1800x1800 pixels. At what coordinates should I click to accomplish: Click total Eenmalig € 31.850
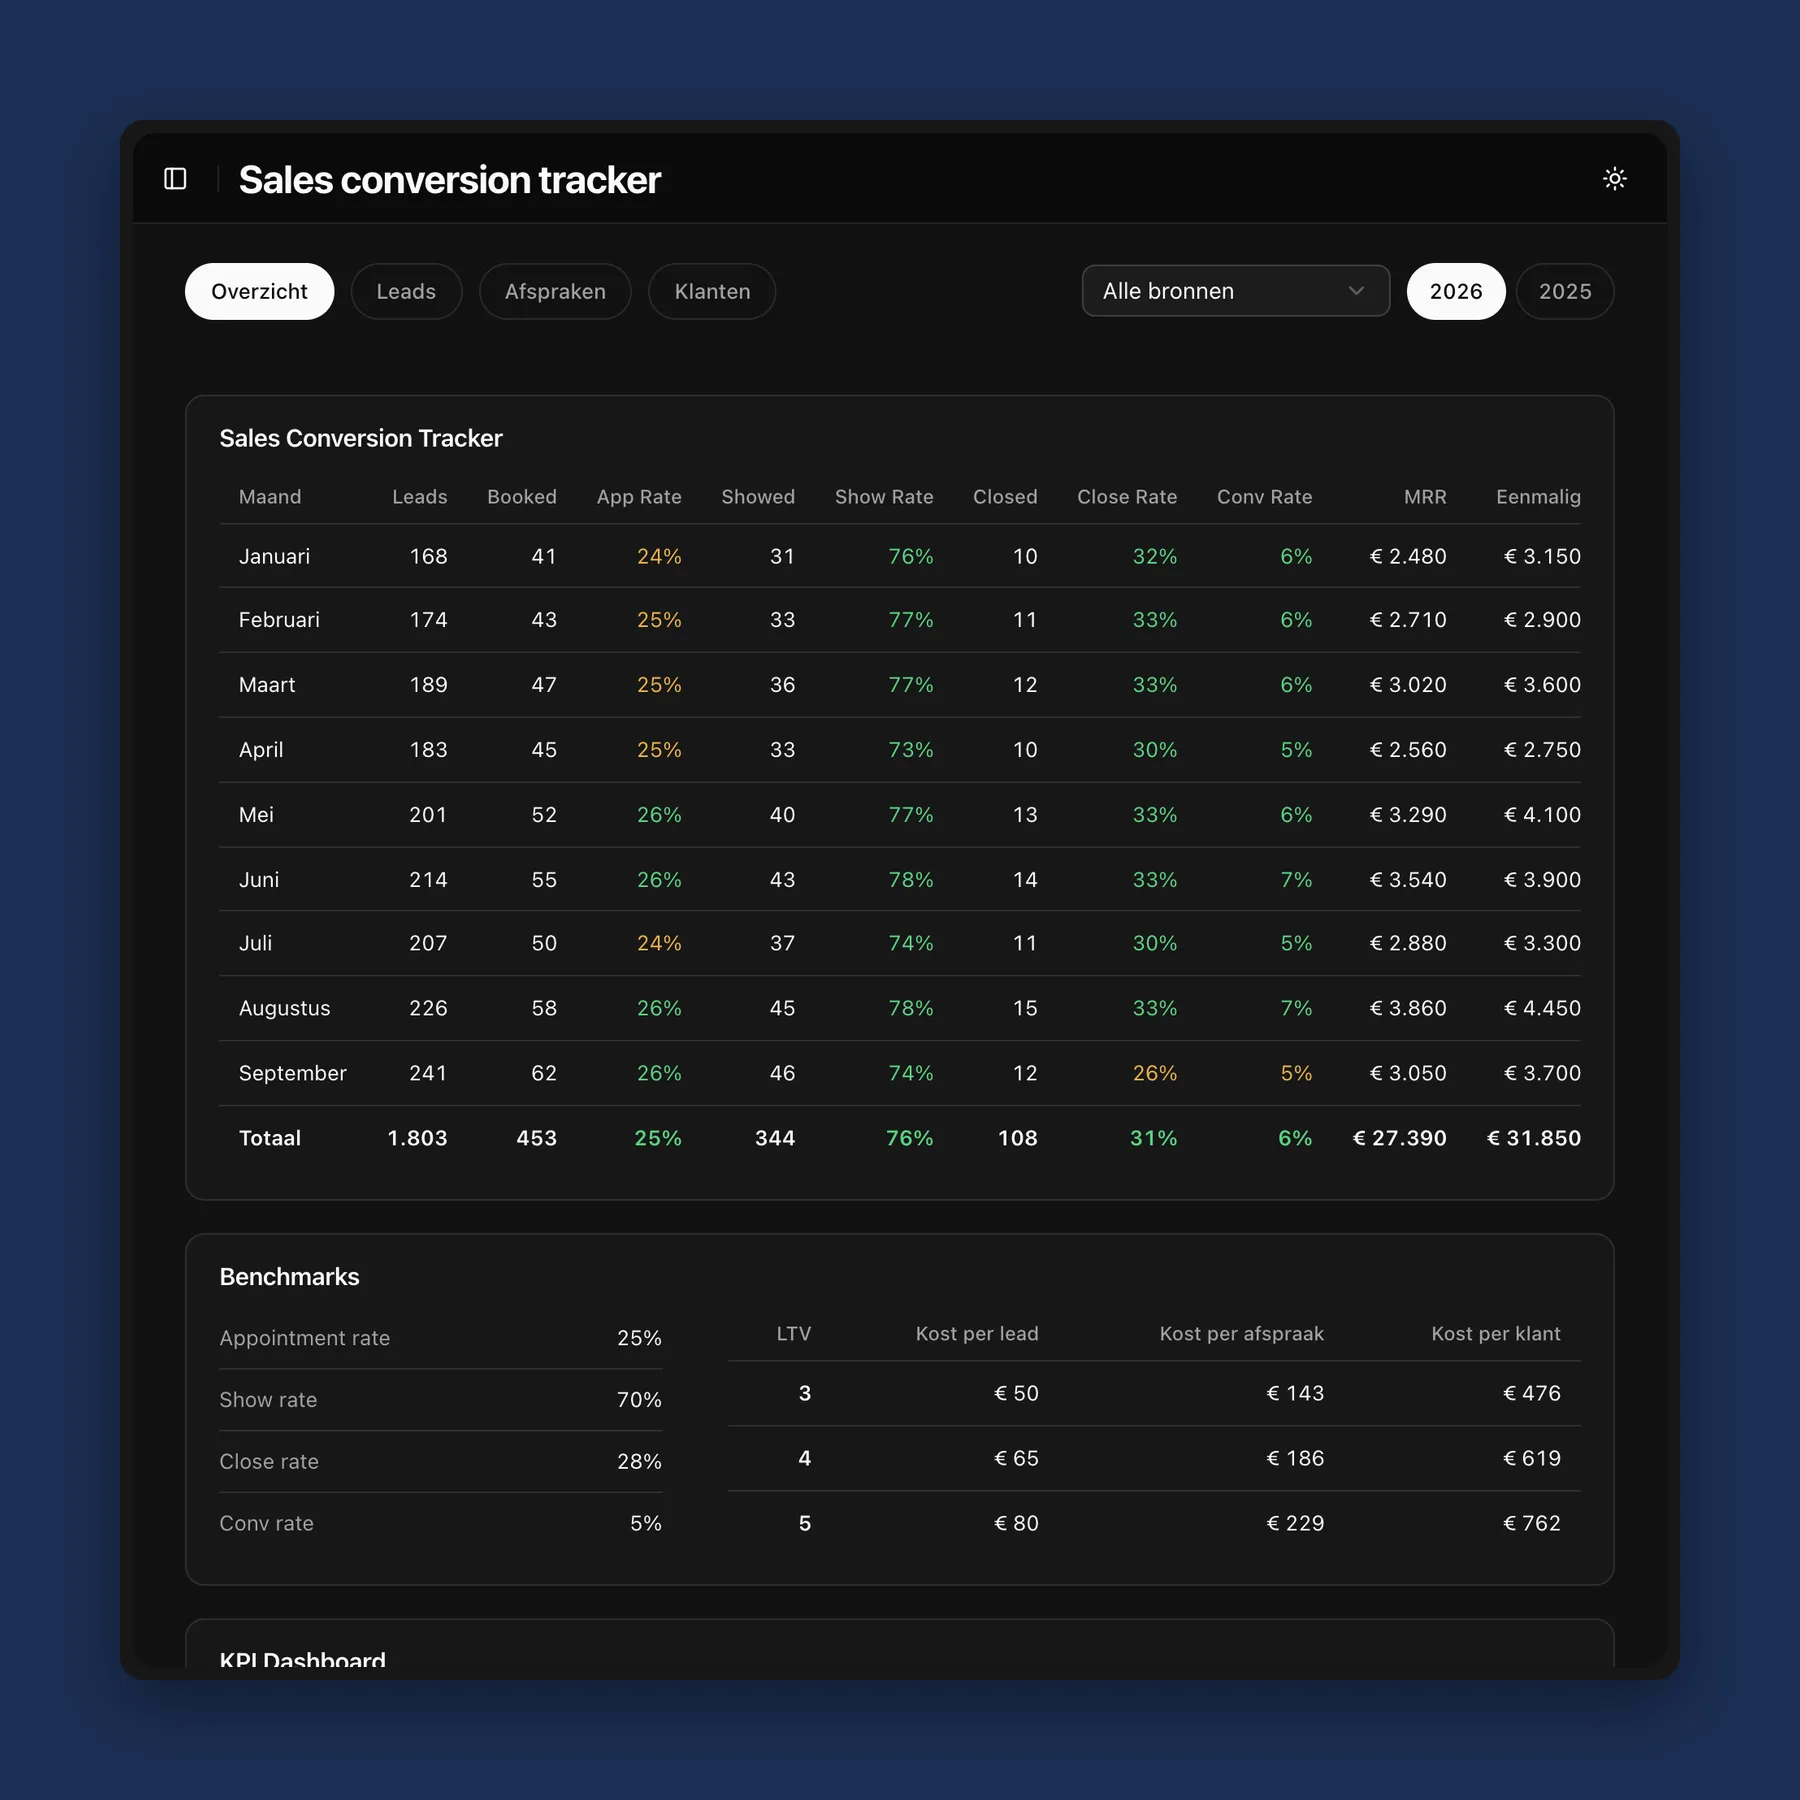click(1533, 1138)
